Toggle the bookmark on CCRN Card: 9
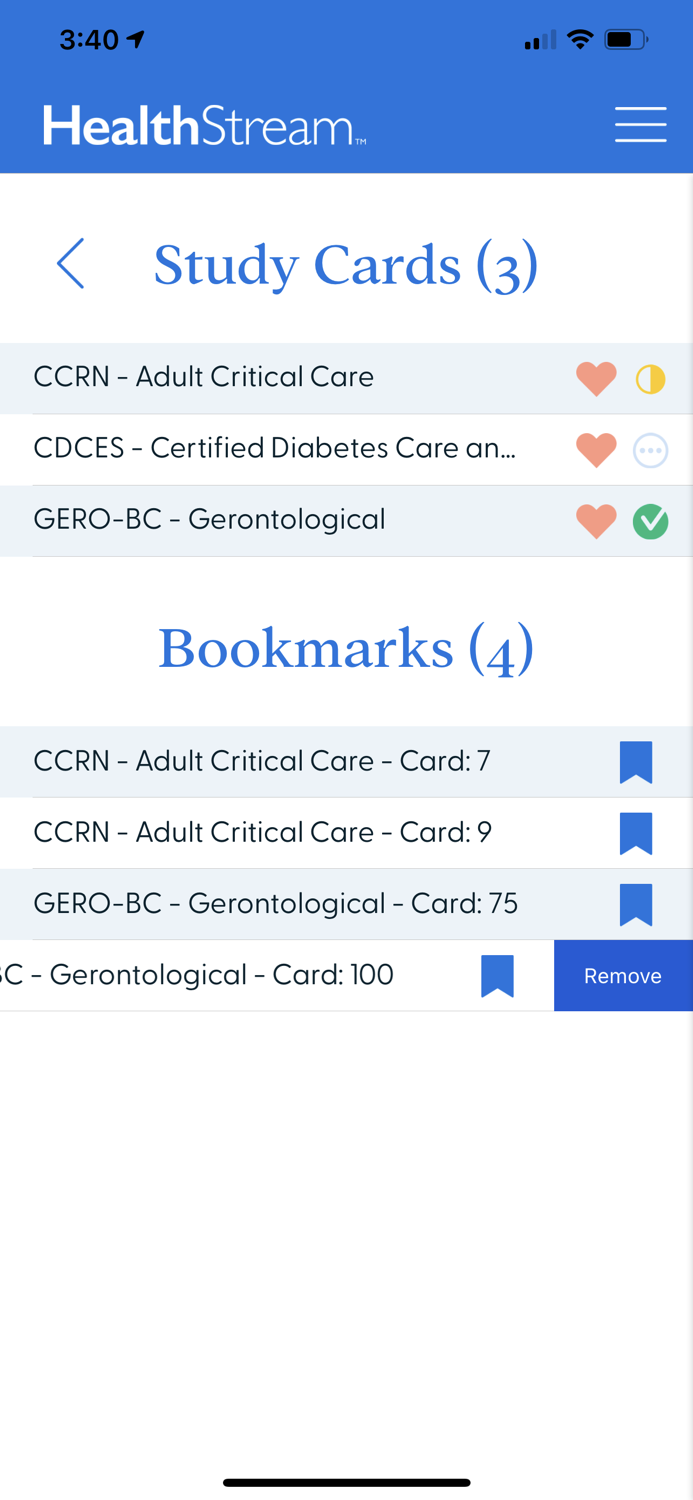This screenshot has height=1500, width=693. 637,832
